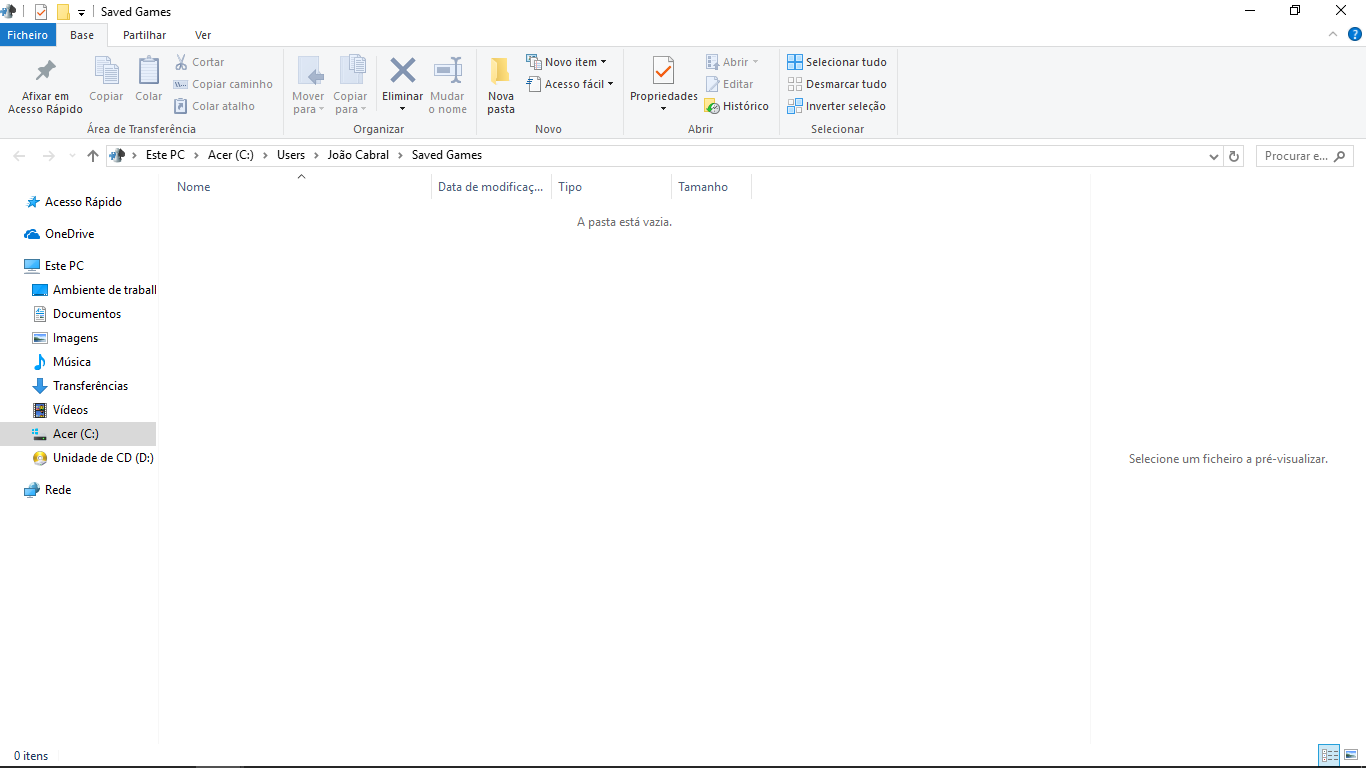Image resolution: width=1366 pixels, height=768 pixels.
Task: Collapse the ribbon with the chevron arrow
Action: pyautogui.click(x=1333, y=35)
